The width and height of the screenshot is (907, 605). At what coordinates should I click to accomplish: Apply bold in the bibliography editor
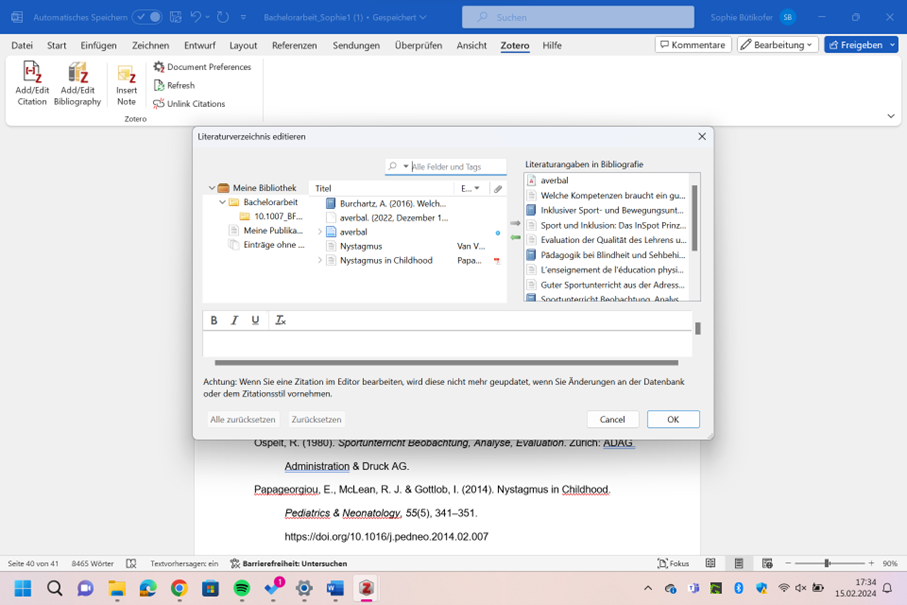214,320
